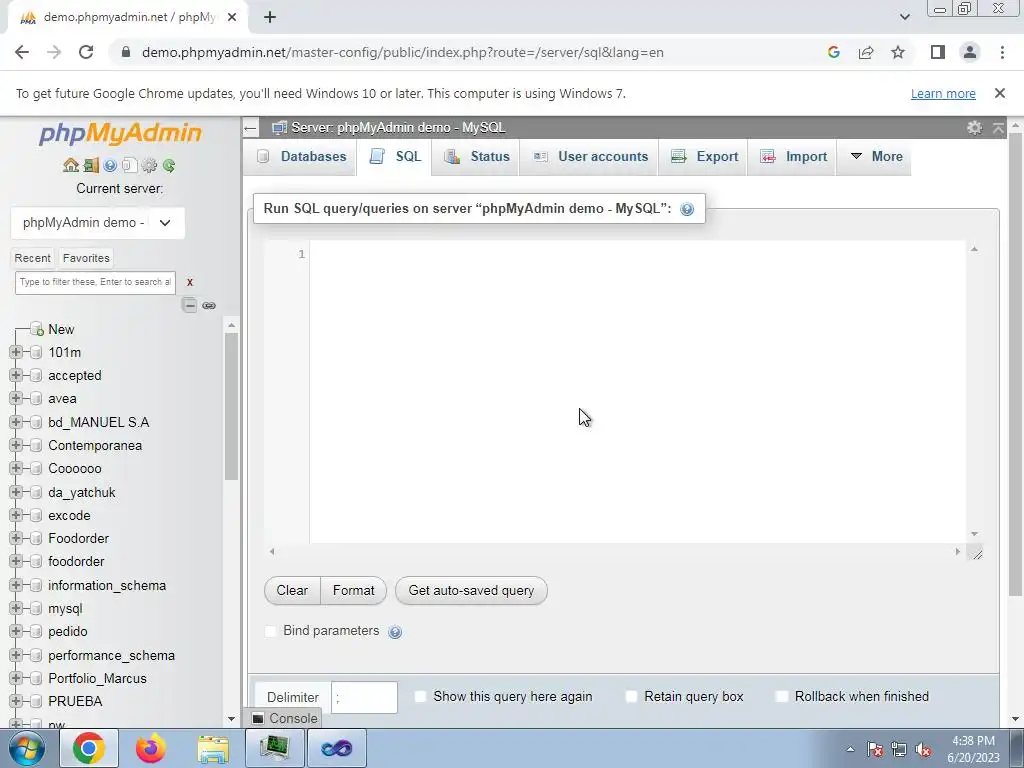Click the Clear button
Screen dimensions: 1024x768
point(292,590)
